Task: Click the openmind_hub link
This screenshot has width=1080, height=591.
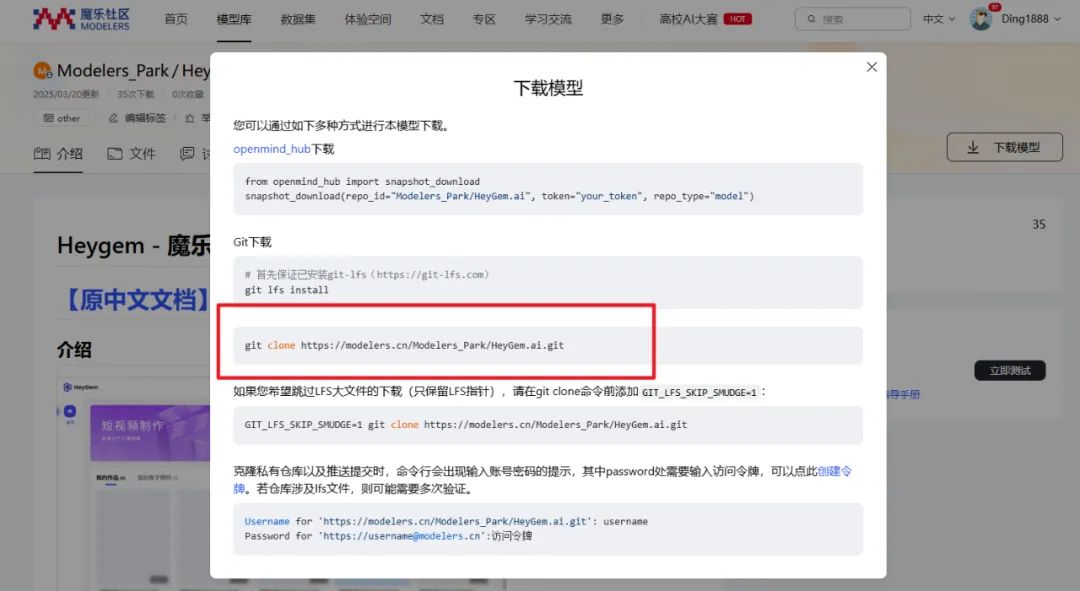Action: click(x=271, y=149)
